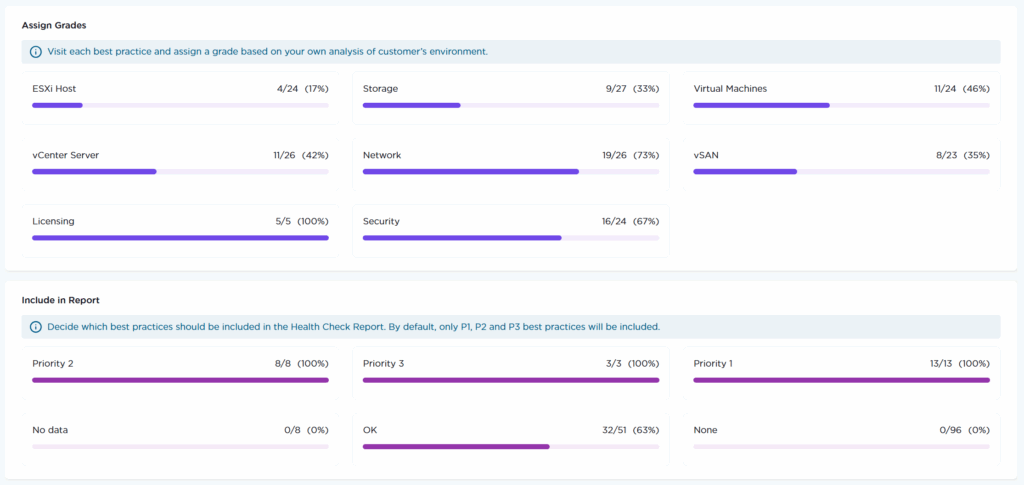Click the Network 19/26 progress bar
Screen dimensions: 1024x485
click(x=510, y=172)
